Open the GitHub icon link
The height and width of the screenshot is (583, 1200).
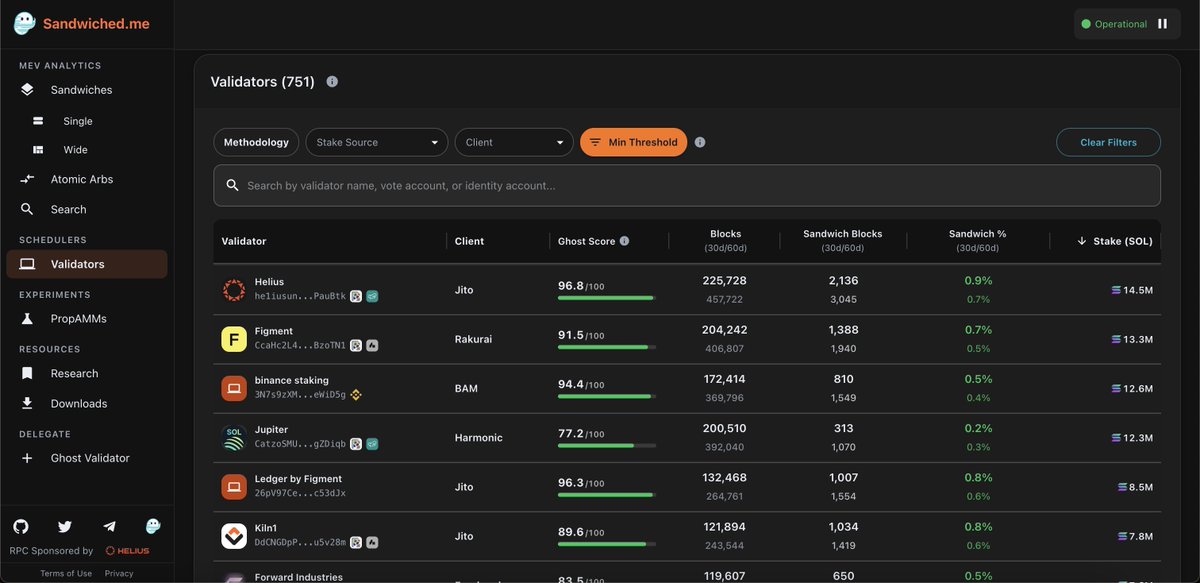pos(21,526)
